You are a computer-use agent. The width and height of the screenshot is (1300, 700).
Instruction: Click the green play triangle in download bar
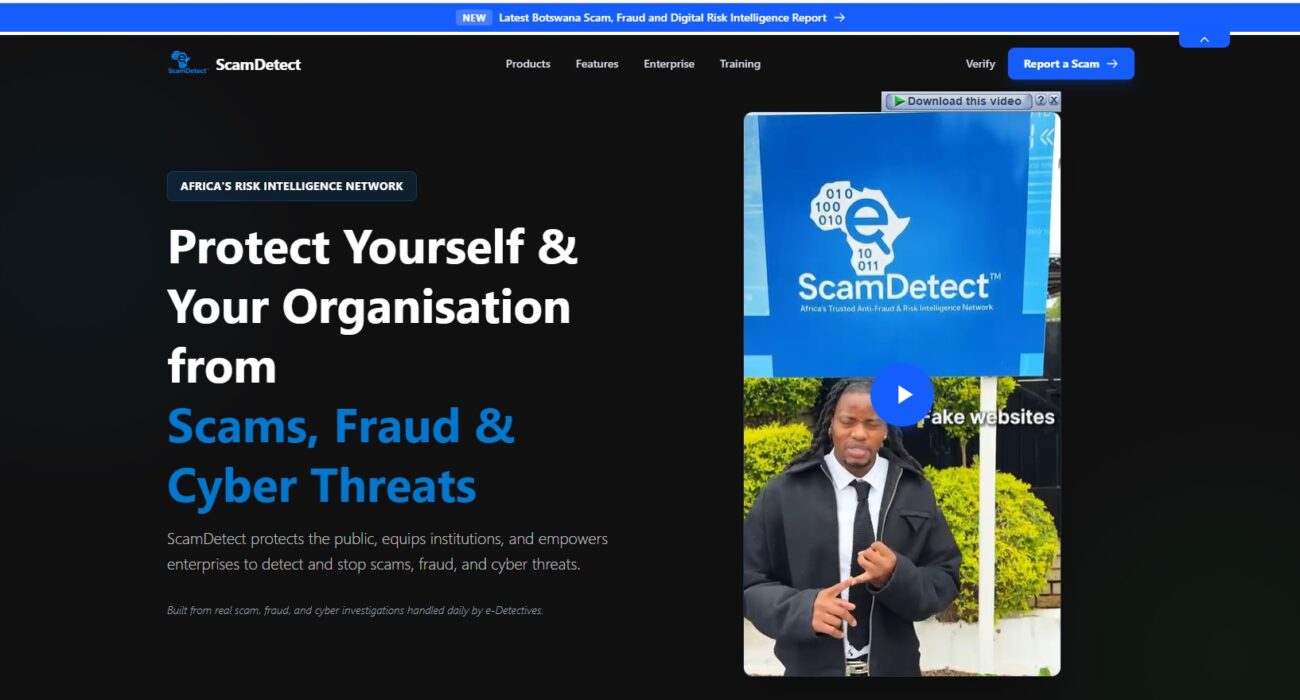[x=899, y=101]
